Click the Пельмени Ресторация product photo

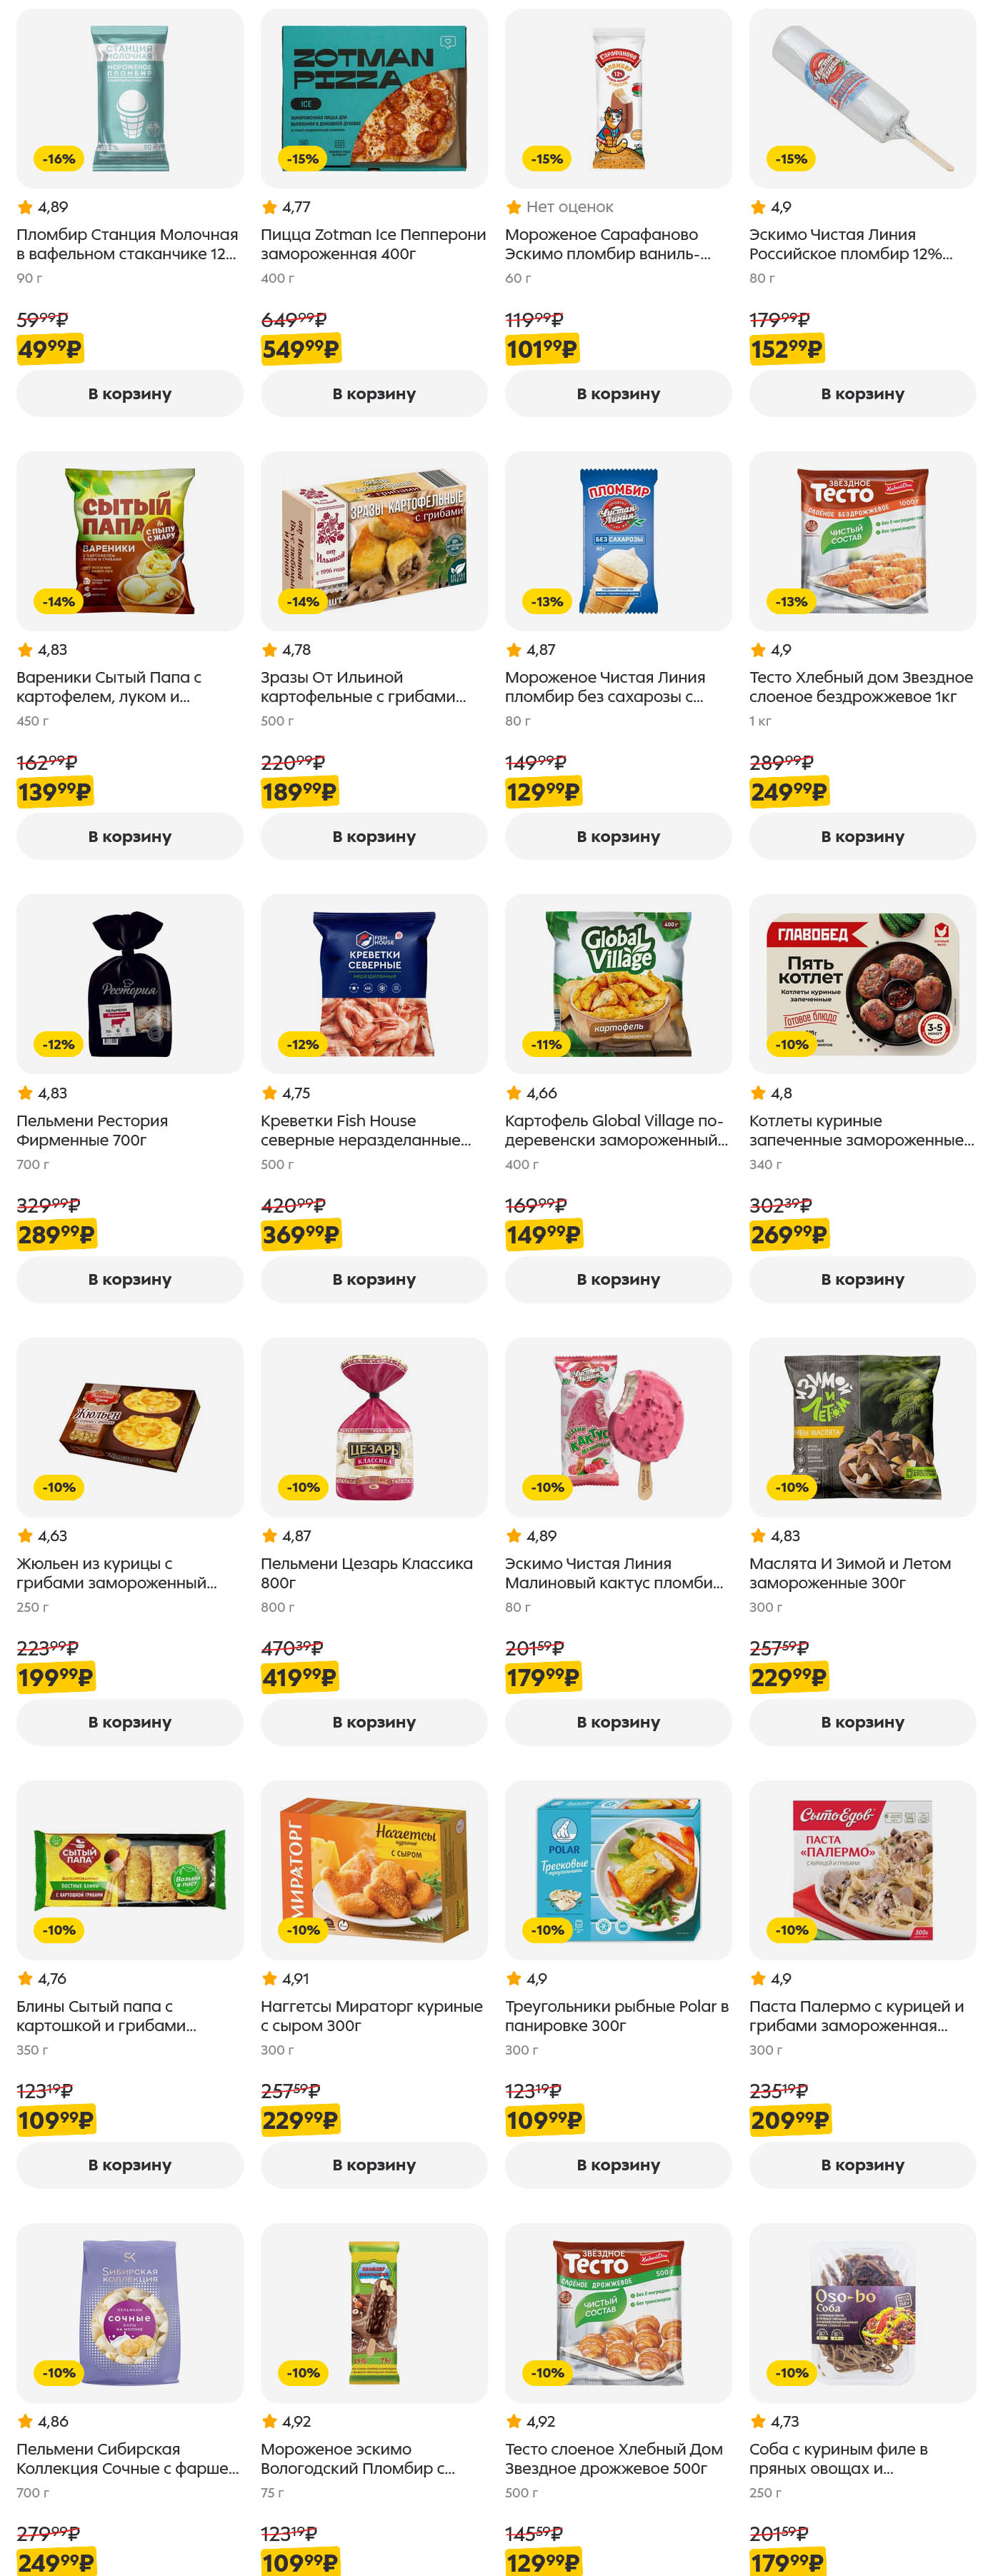tap(129, 984)
